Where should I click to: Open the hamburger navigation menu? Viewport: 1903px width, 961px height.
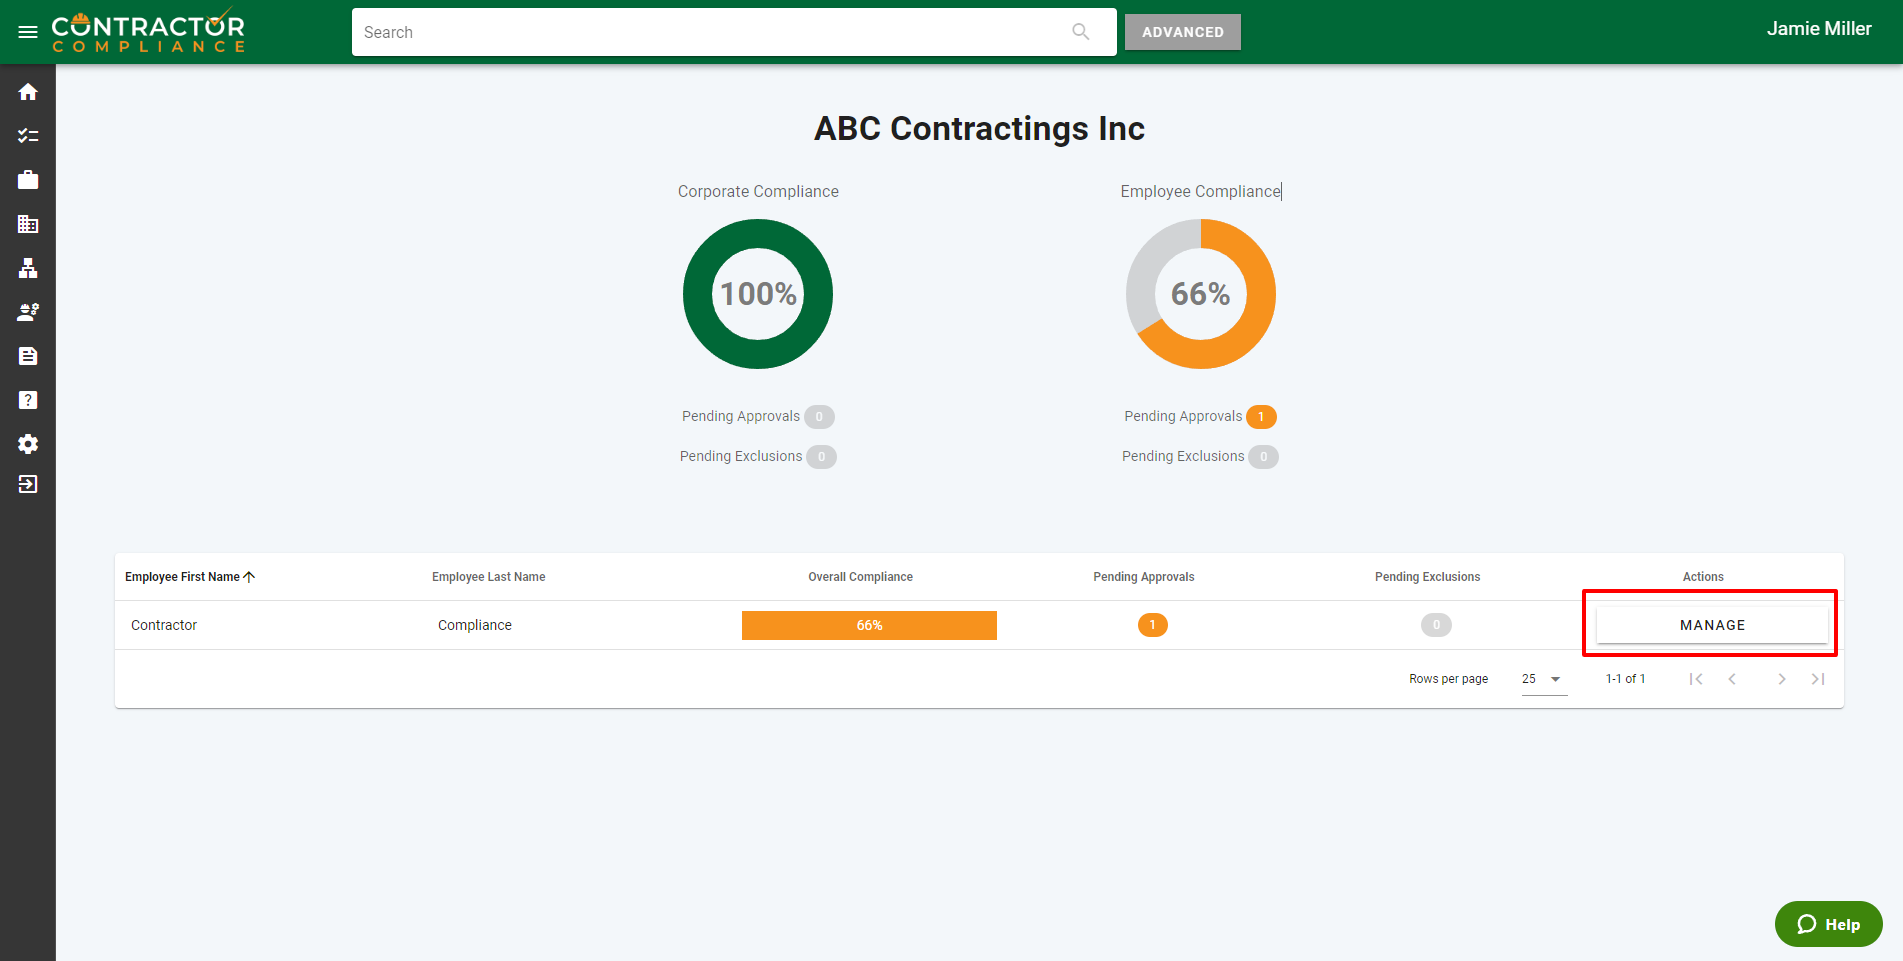point(28,32)
